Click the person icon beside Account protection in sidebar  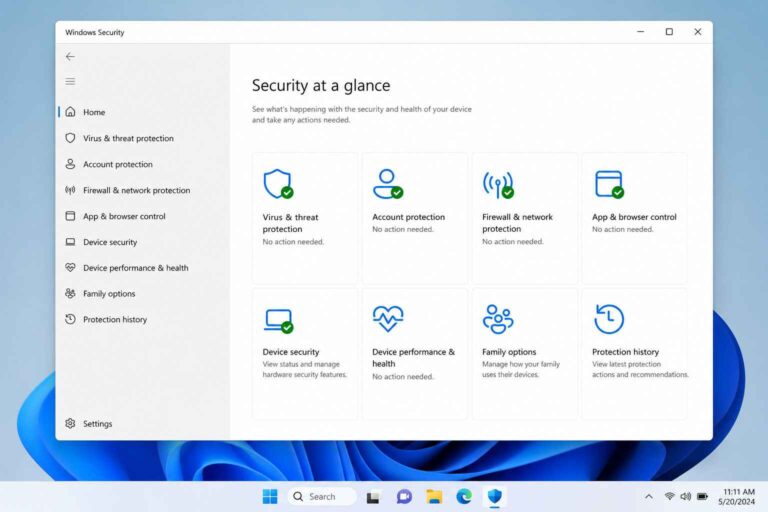(71, 164)
